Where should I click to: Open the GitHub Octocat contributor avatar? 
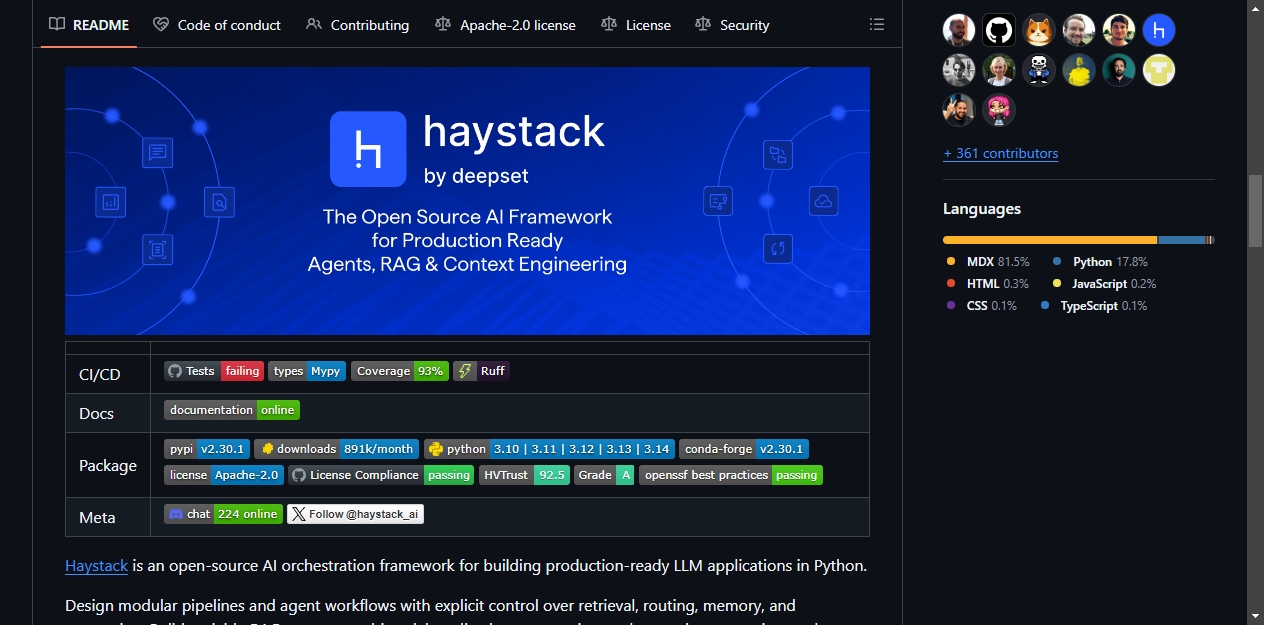click(x=999, y=30)
